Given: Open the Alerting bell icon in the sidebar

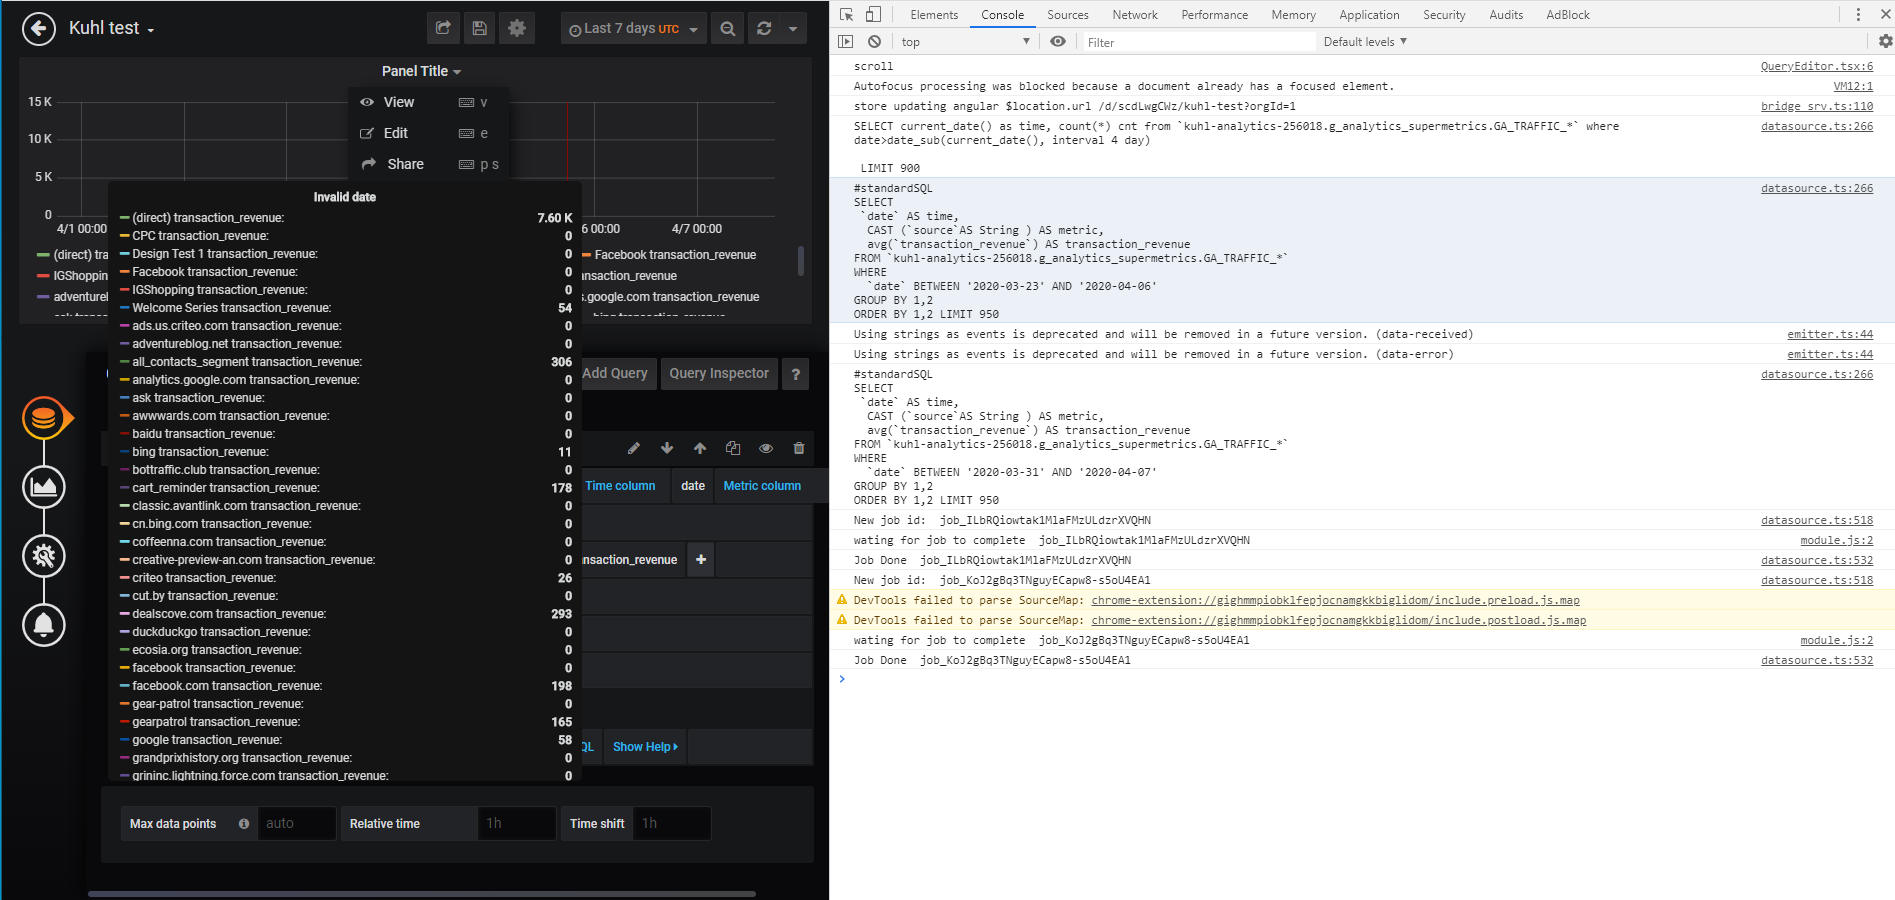Looking at the screenshot, I should click(44, 625).
